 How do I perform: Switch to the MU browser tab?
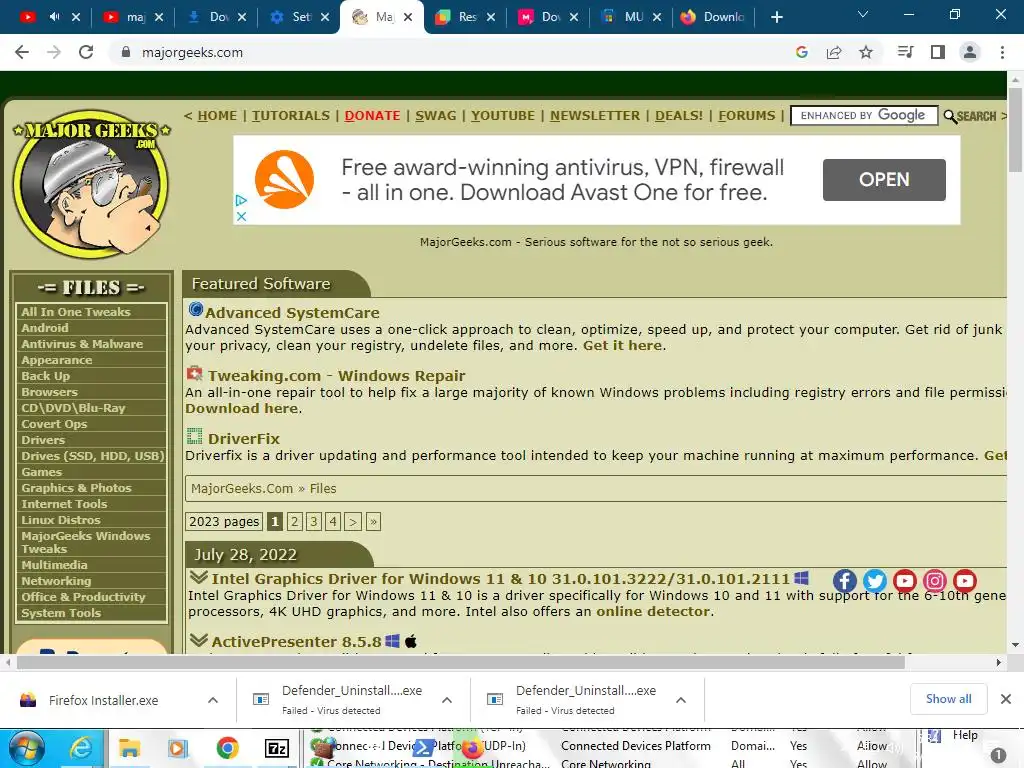(x=632, y=17)
